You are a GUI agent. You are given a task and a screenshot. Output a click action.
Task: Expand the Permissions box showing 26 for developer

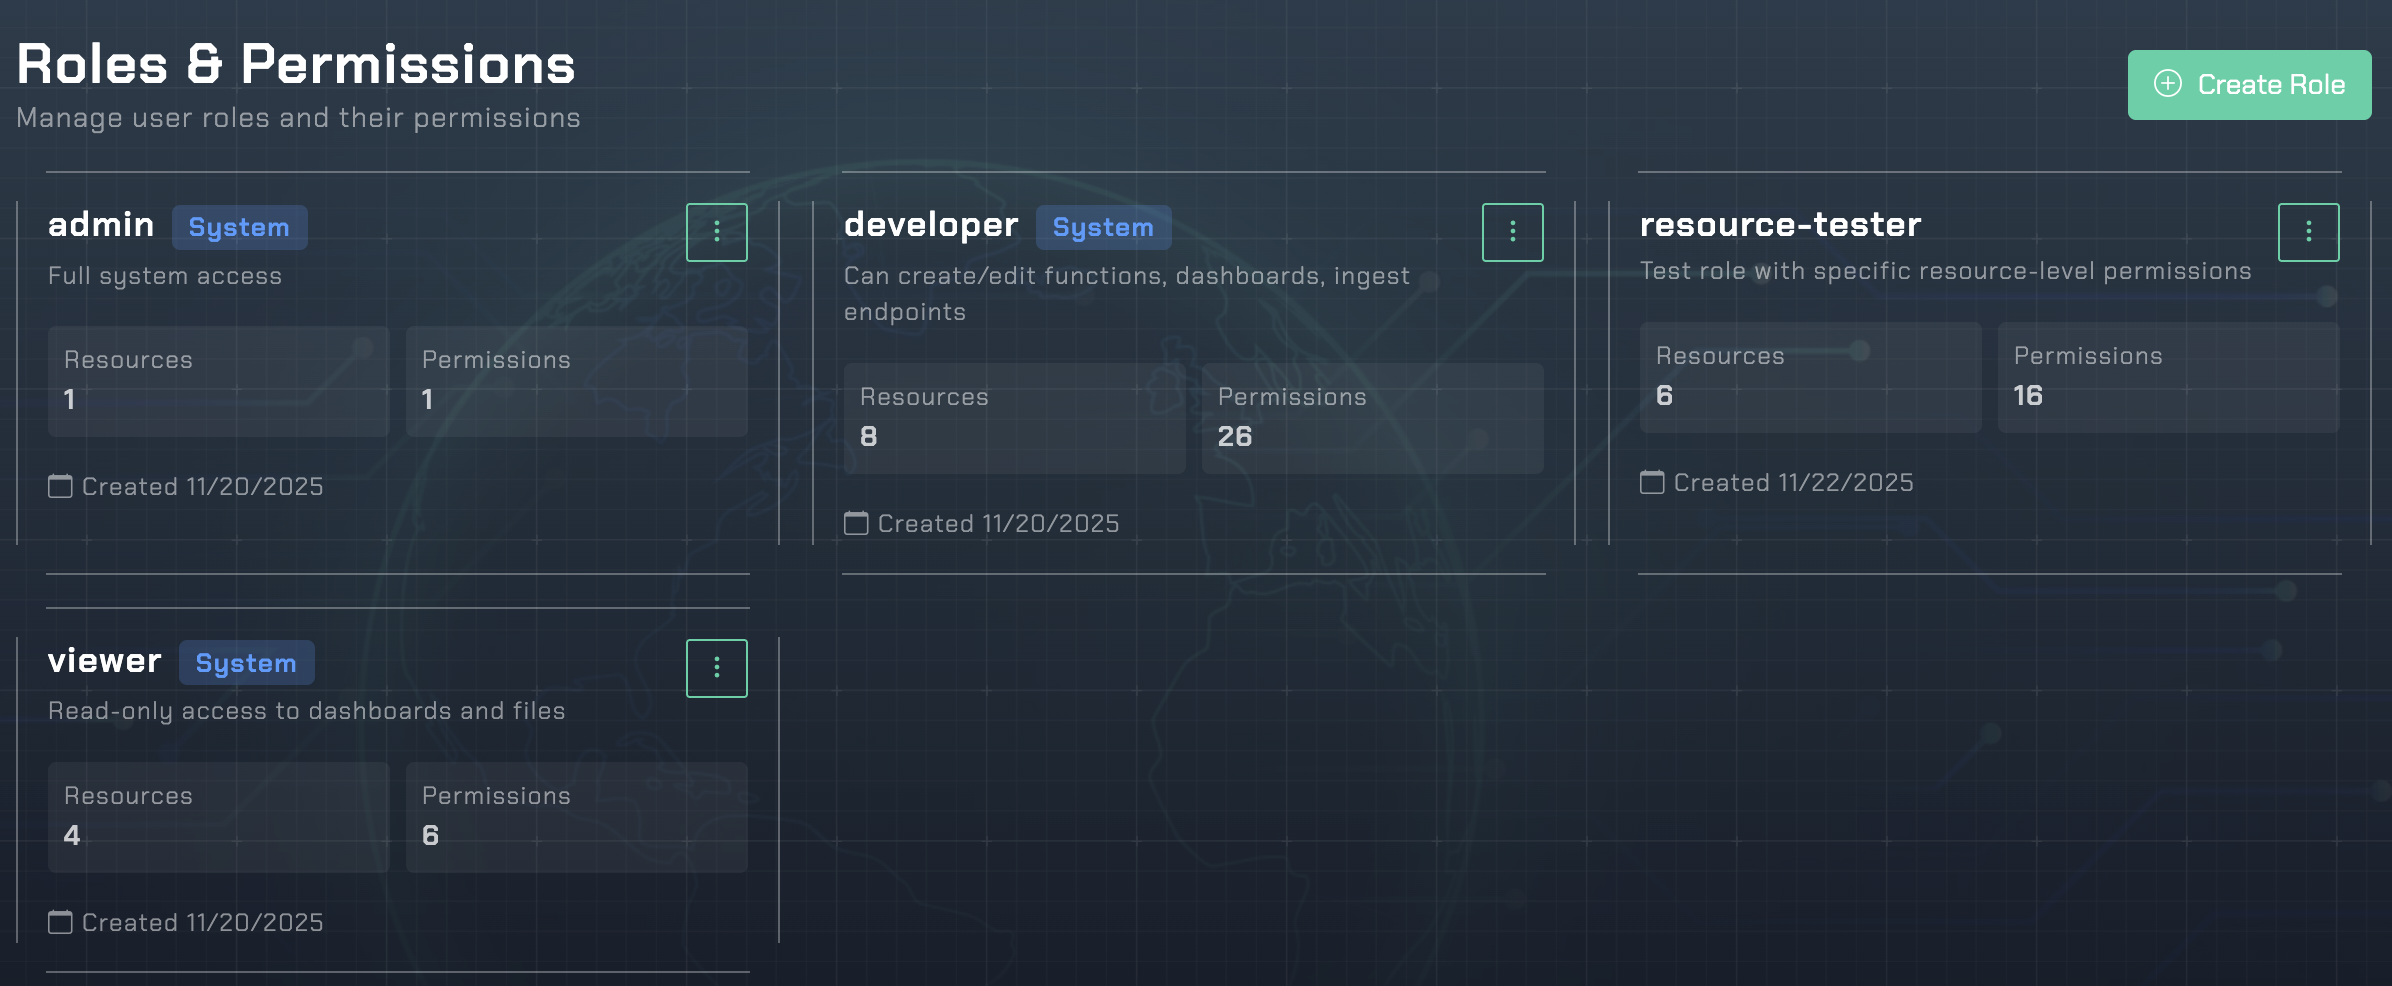(x=1371, y=417)
